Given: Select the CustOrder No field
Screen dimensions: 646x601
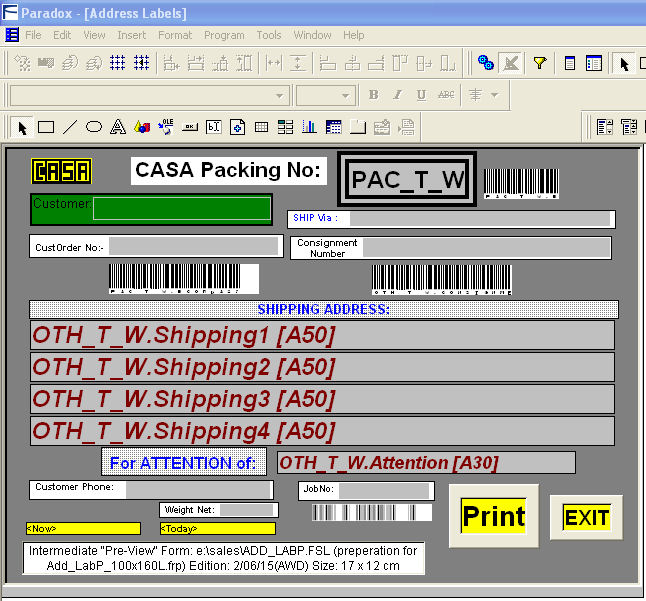Looking at the screenshot, I should (x=156, y=246).
